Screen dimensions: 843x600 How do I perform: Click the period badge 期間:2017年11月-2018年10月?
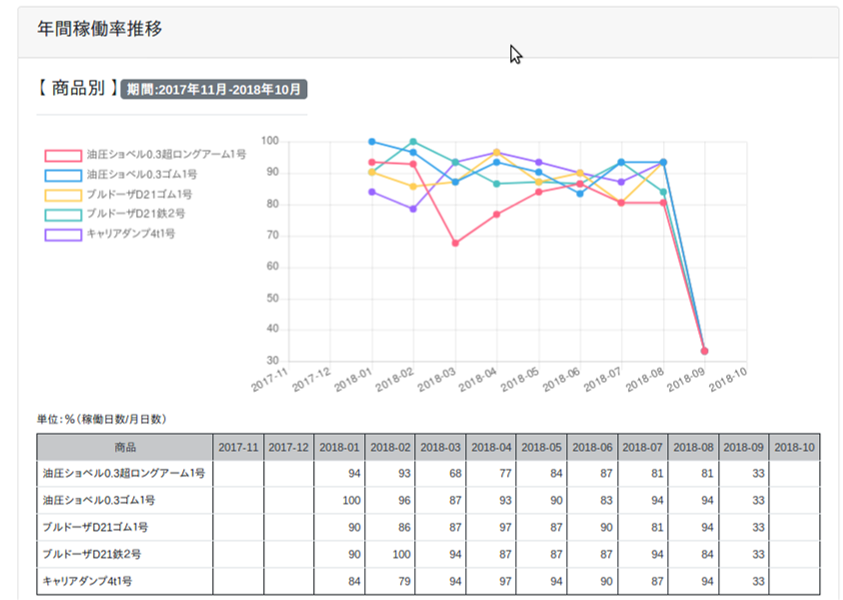pyautogui.click(x=213, y=90)
